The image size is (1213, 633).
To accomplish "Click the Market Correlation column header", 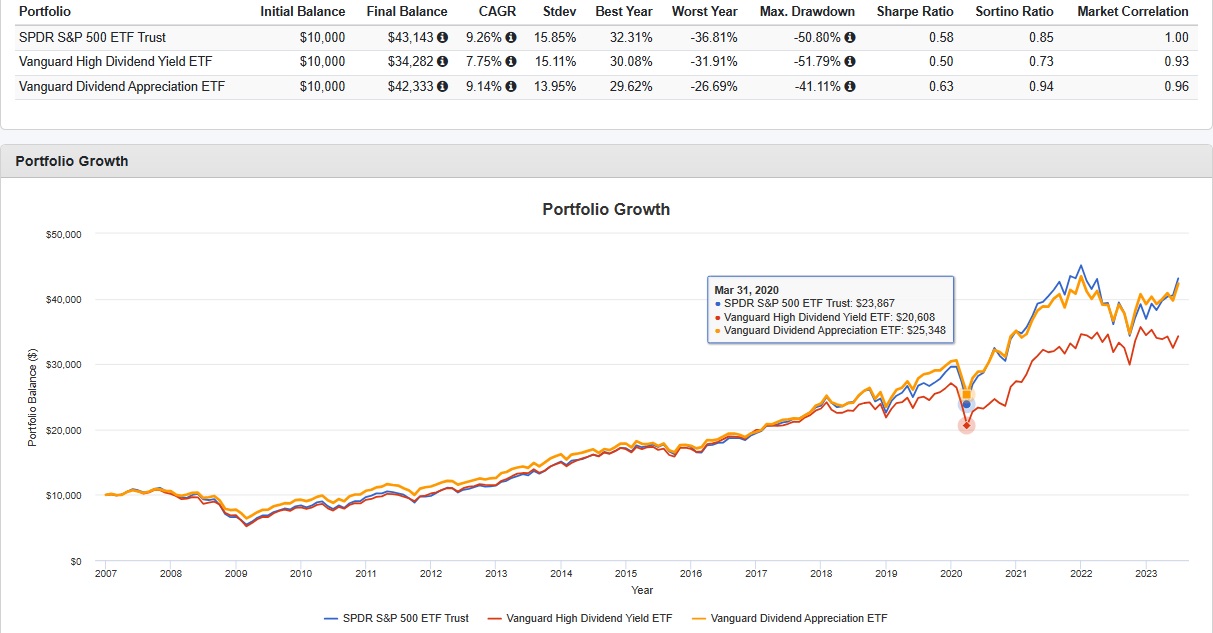I will [1133, 12].
